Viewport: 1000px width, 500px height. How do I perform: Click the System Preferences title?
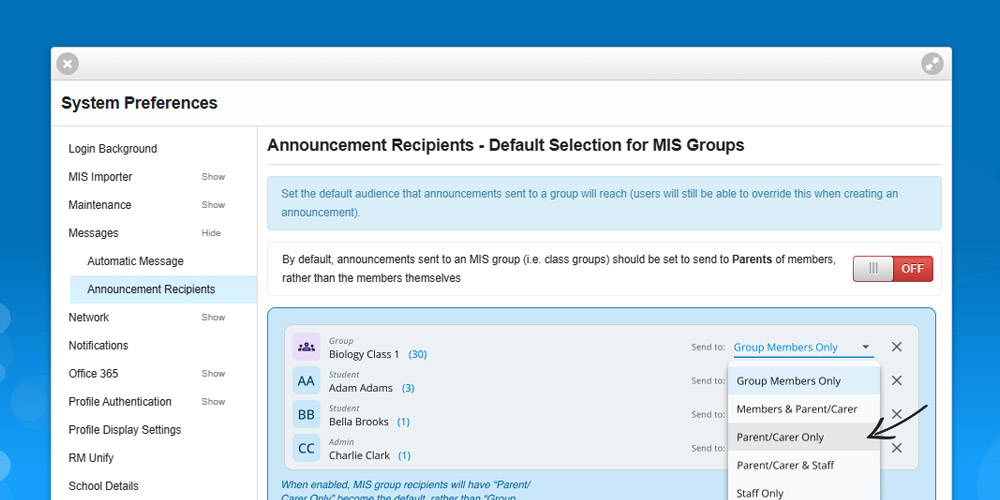coord(139,103)
